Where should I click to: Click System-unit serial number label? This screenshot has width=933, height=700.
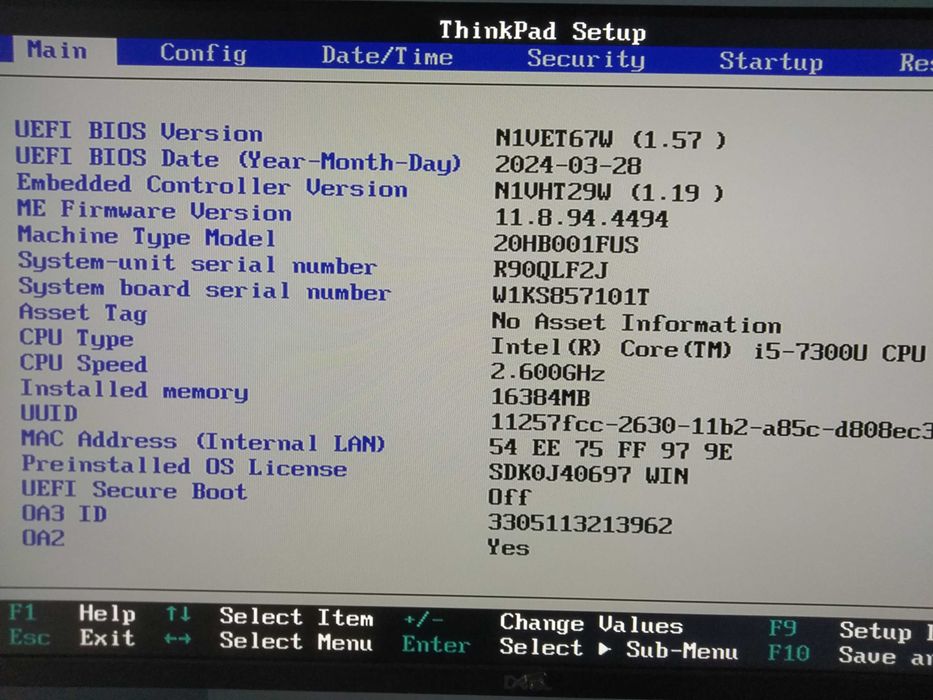pos(198,263)
